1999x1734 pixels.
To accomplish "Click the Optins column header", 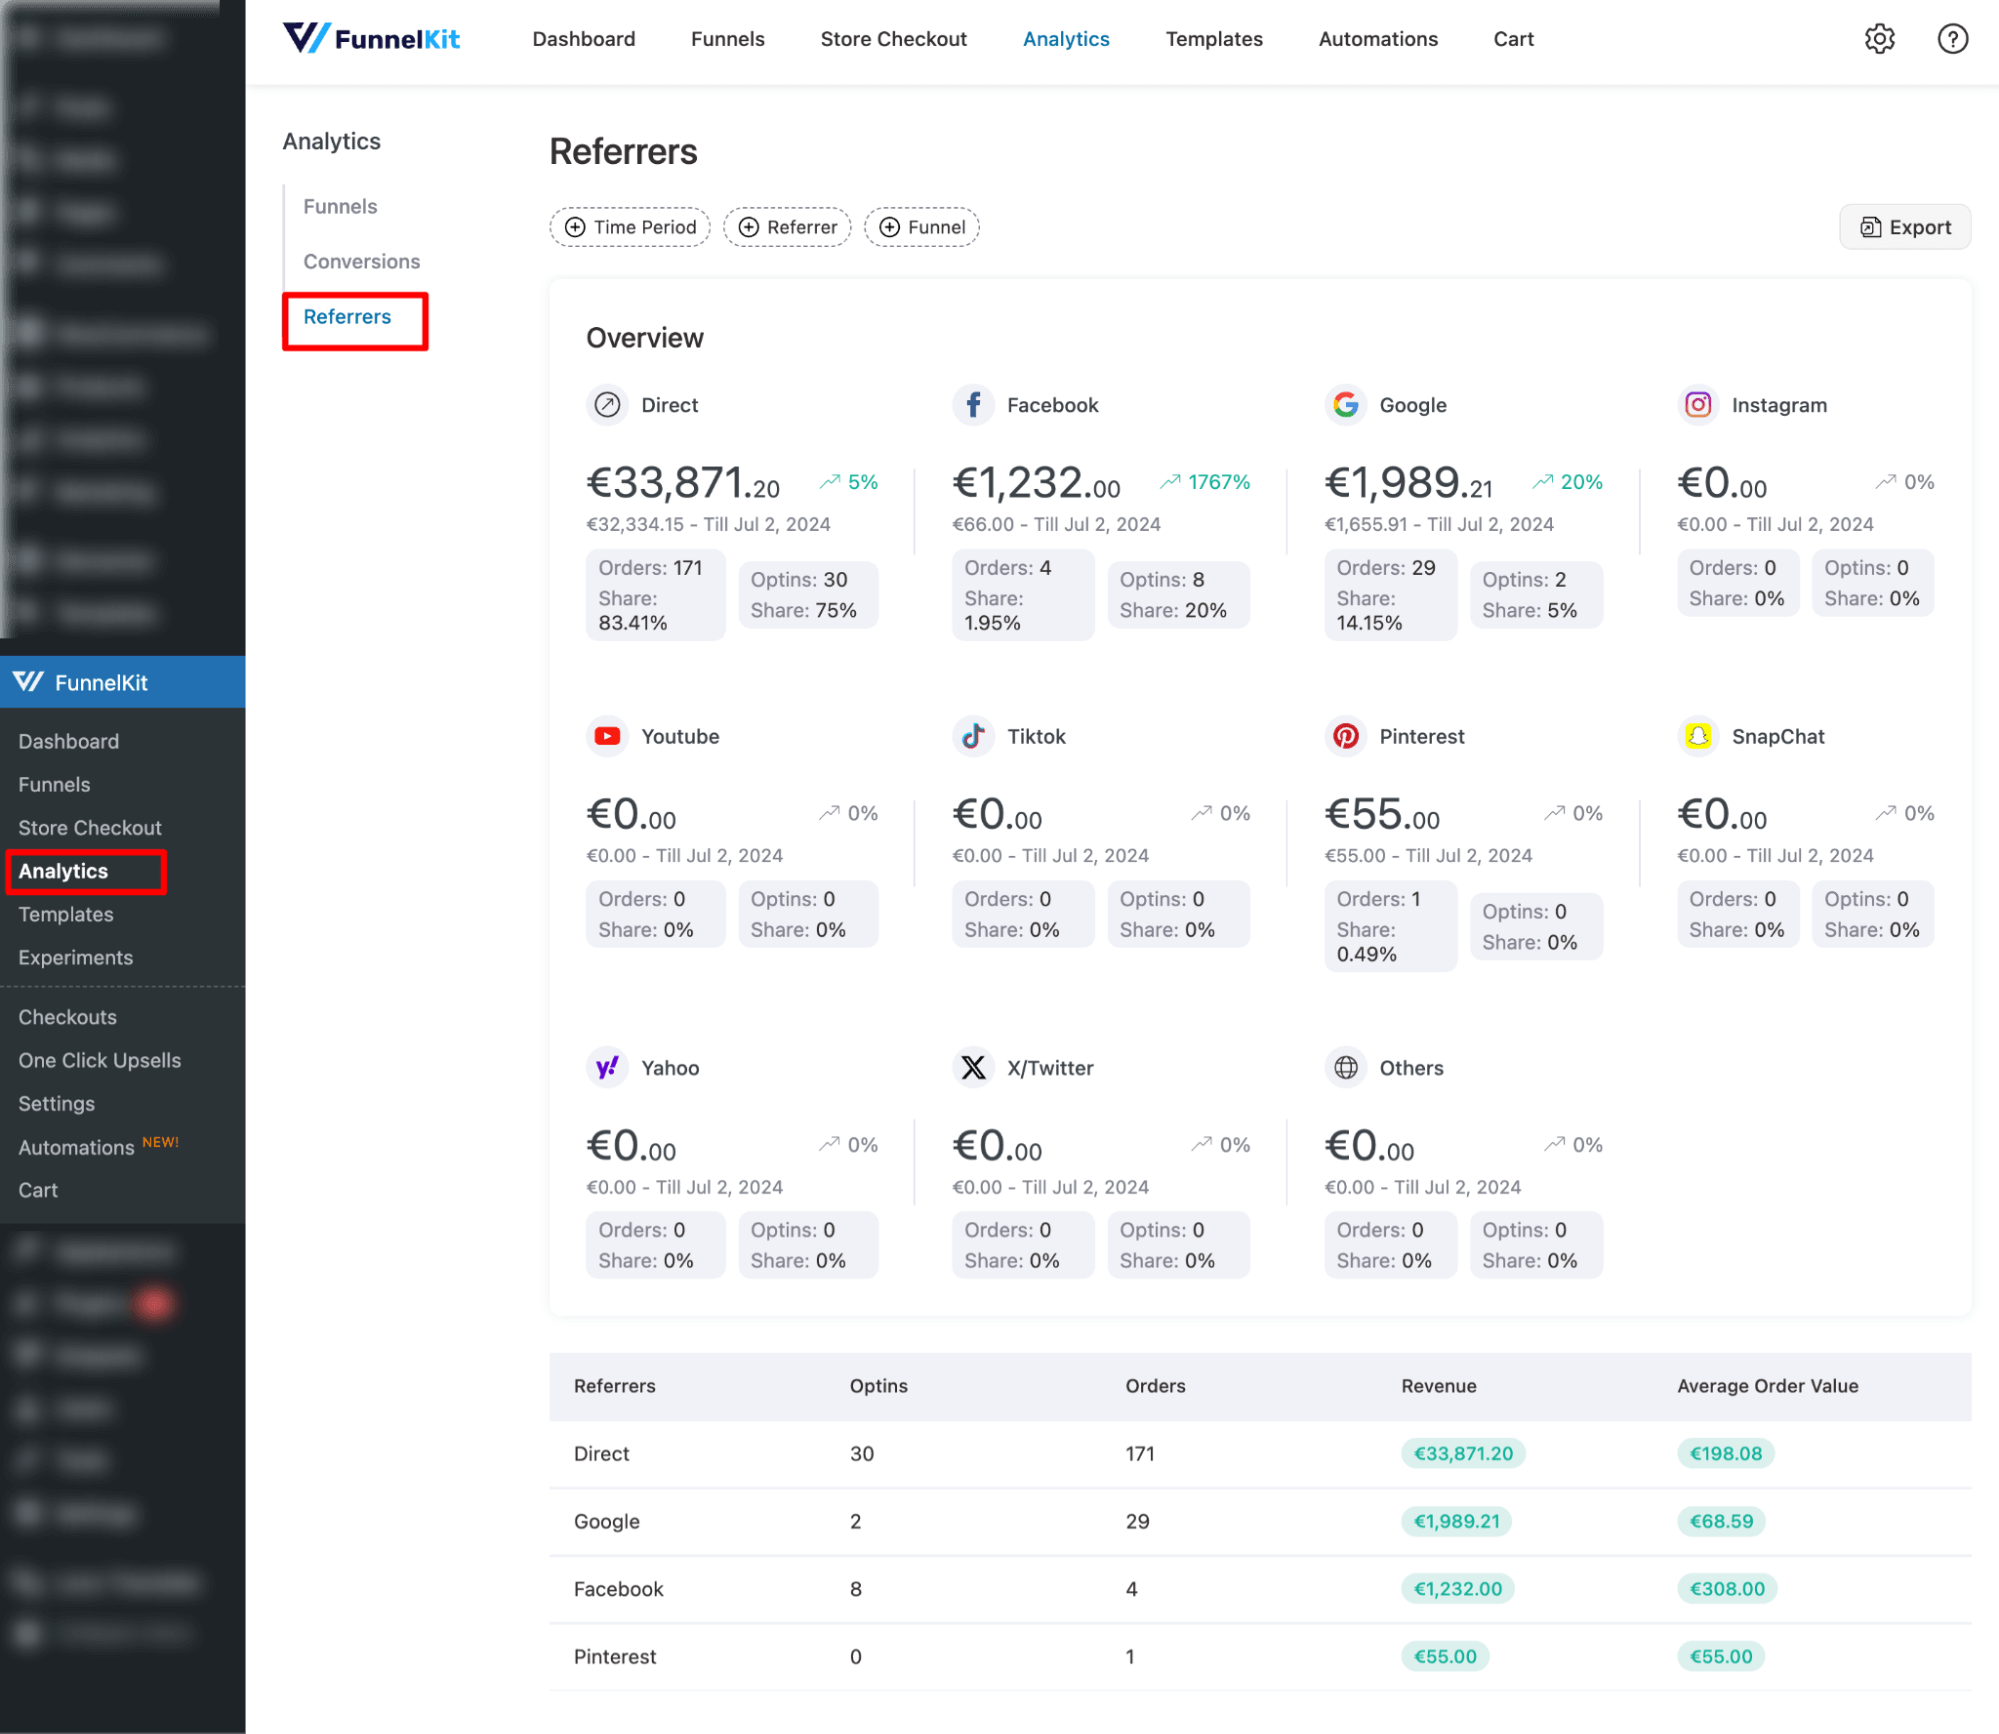I will point(879,1386).
